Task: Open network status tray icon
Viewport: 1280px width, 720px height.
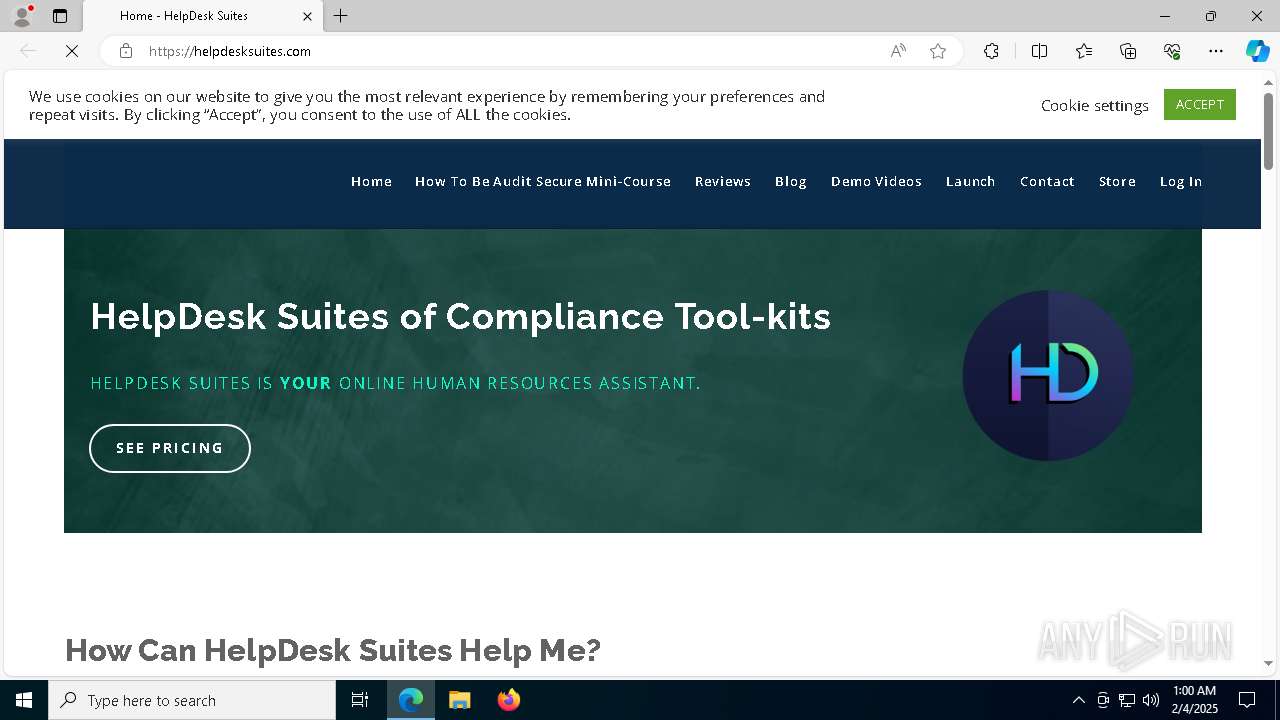Action: [1127, 700]
